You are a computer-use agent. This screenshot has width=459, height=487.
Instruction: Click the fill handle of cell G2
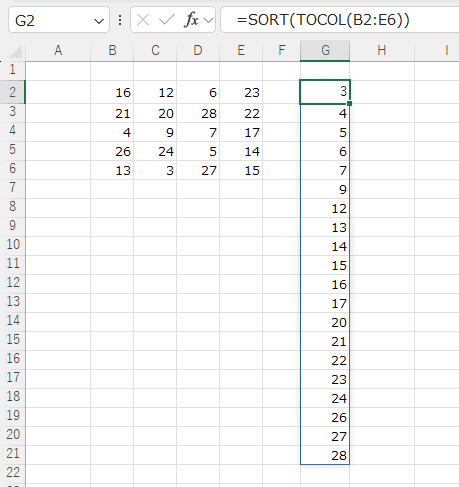349,104
